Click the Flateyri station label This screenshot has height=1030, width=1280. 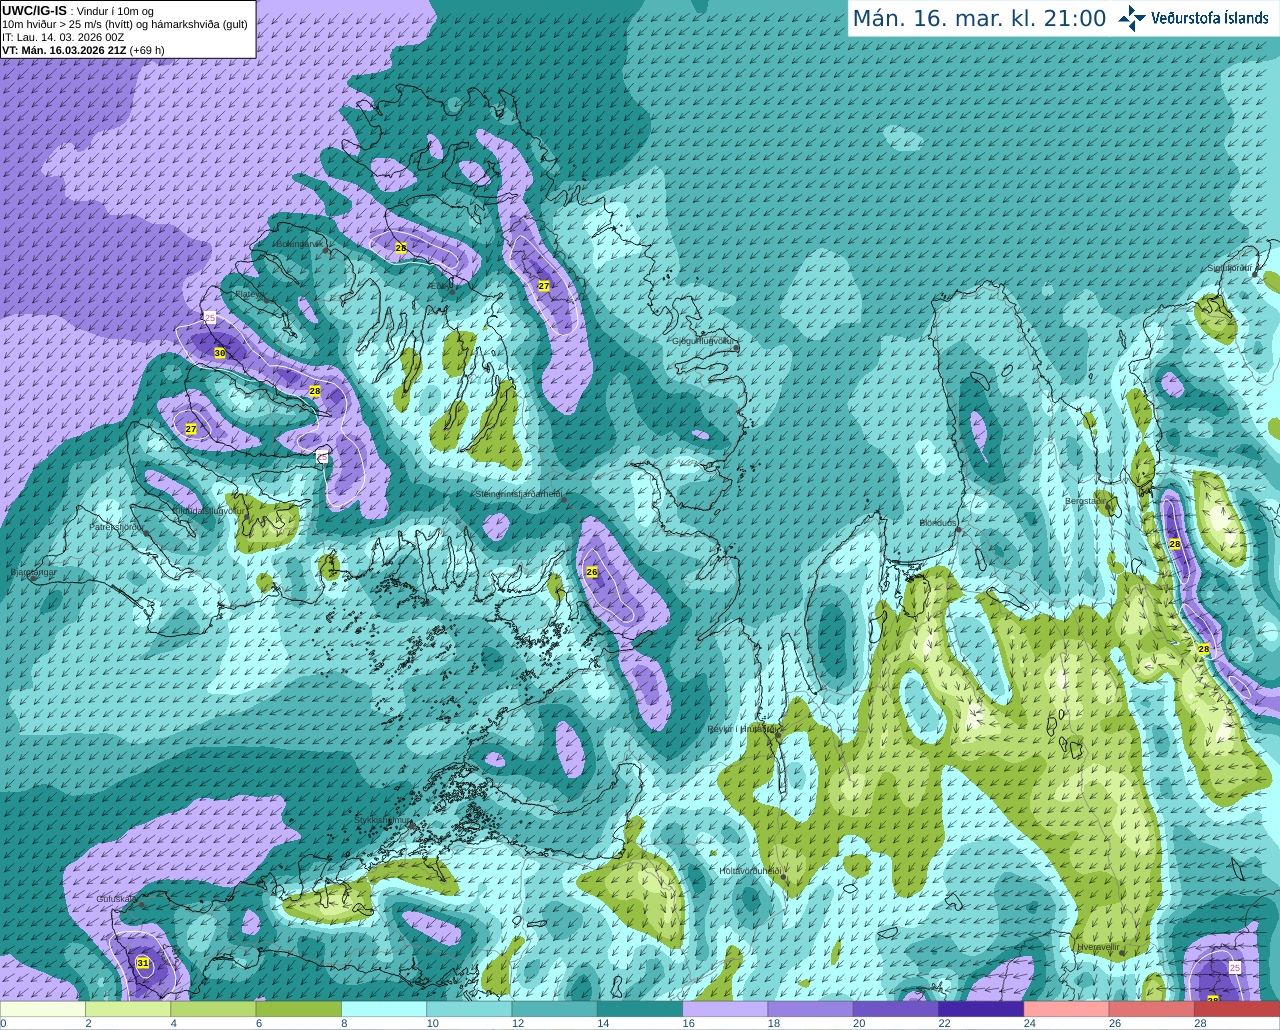click(x=249, y=295)
